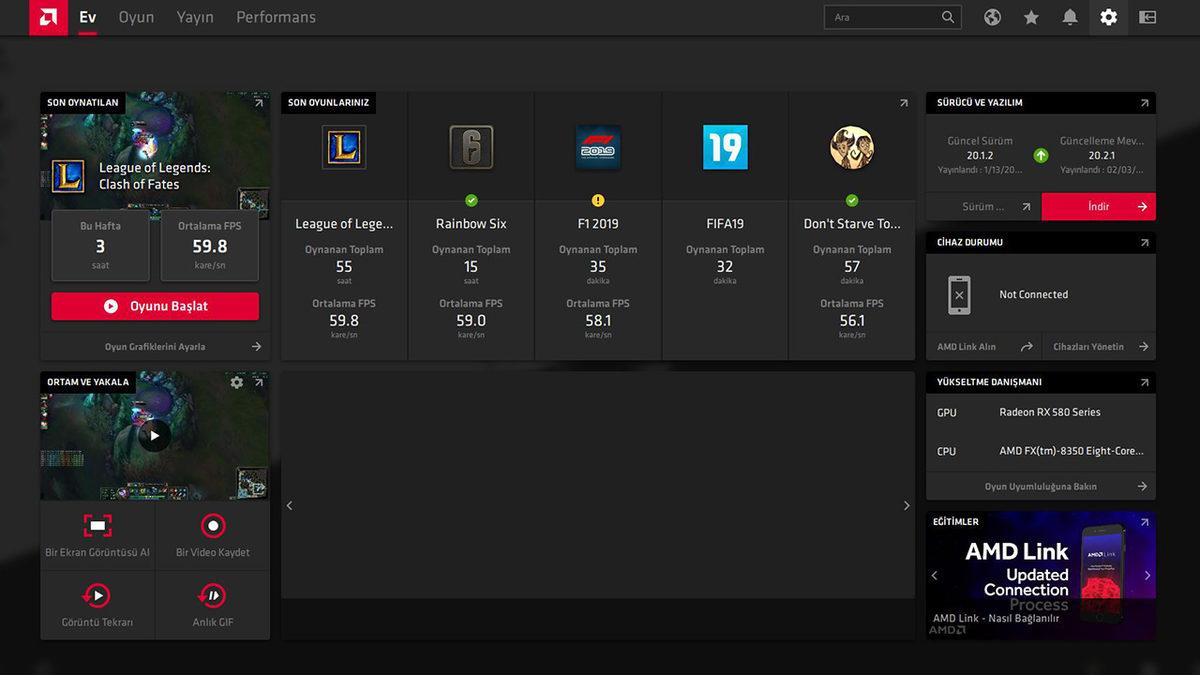Open favorites star icon in top bar

(1031, 17)
